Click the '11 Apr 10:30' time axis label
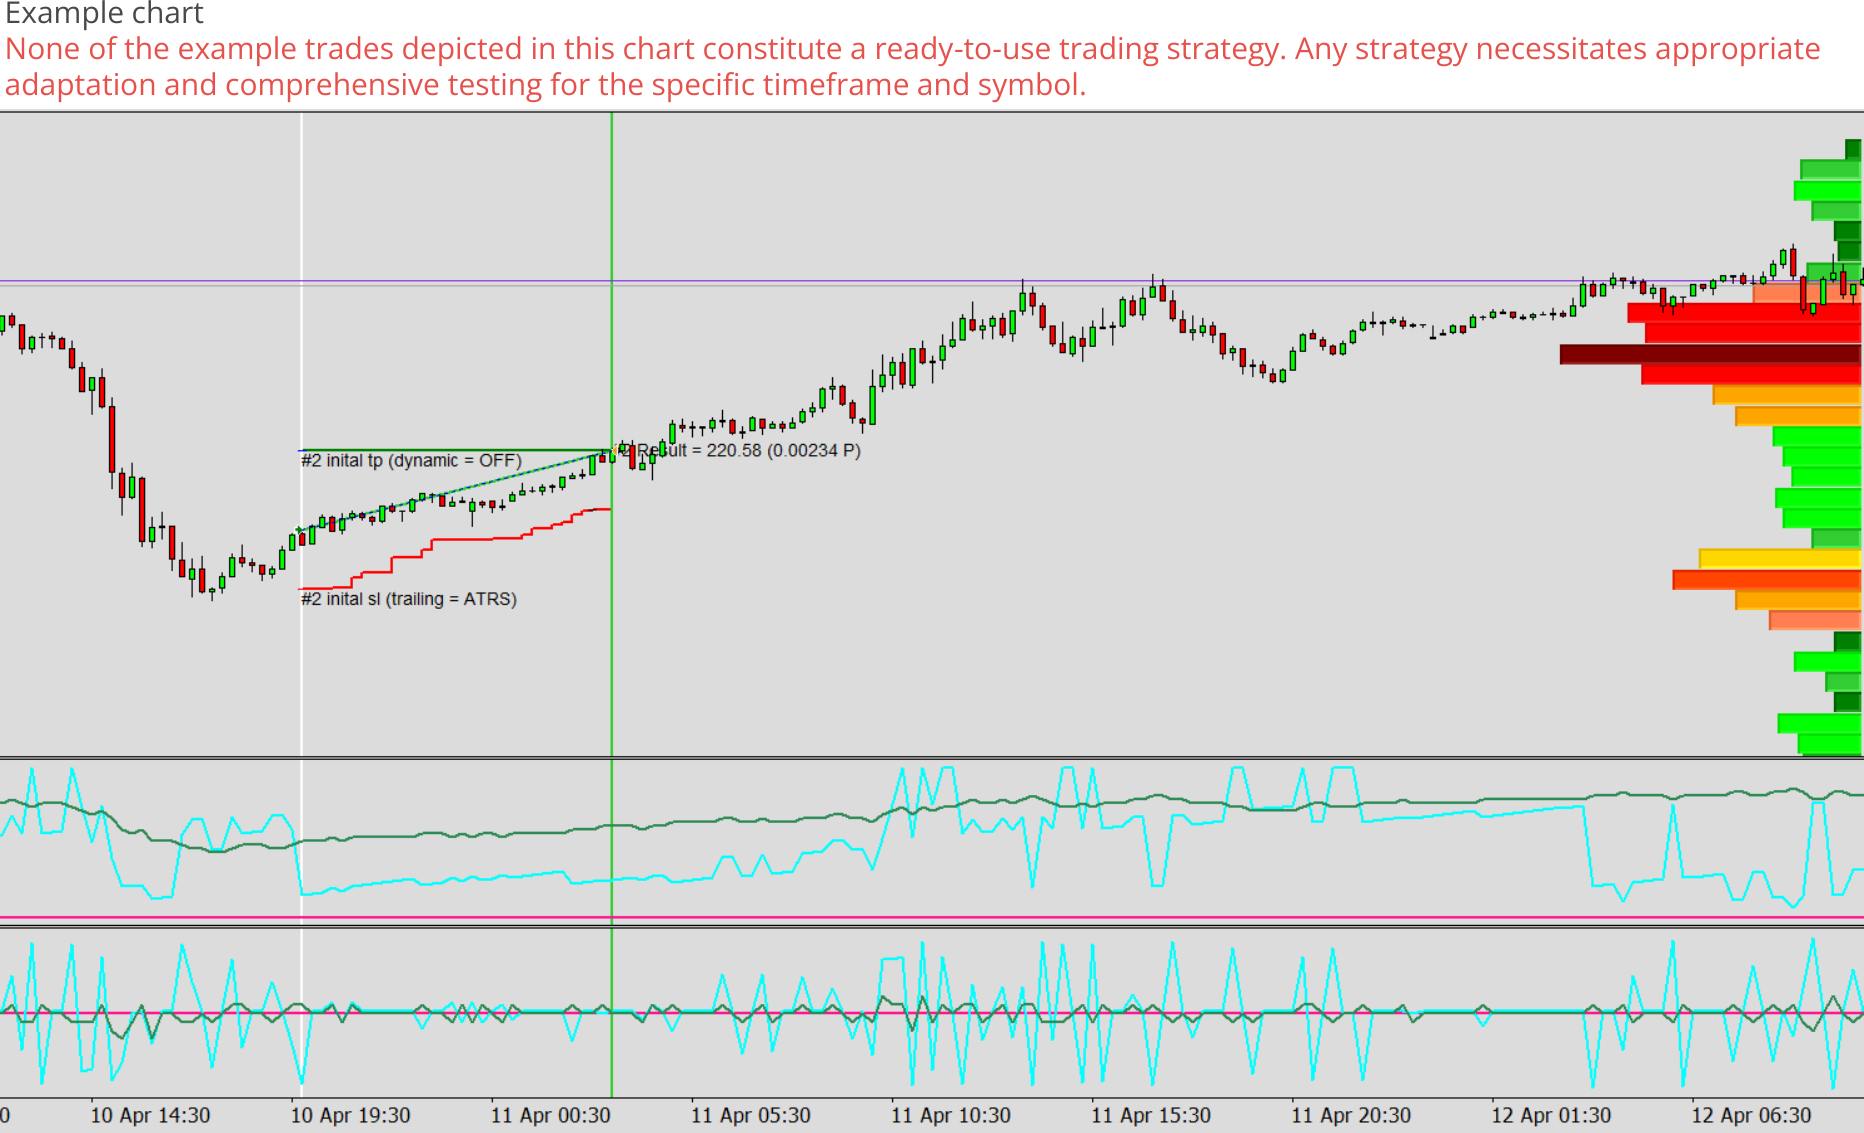Image resolution: width=1864 pixels, height=1133 pixels. point(950,1115)
